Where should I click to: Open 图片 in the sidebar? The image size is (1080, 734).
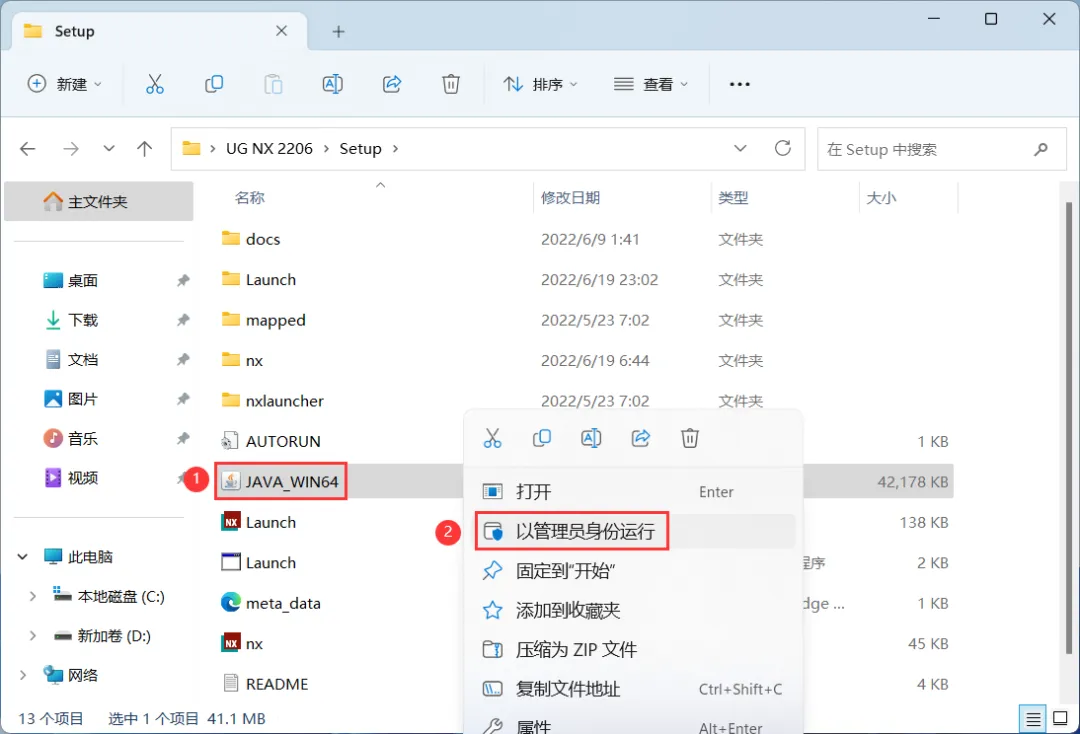(x=83, y=399)
